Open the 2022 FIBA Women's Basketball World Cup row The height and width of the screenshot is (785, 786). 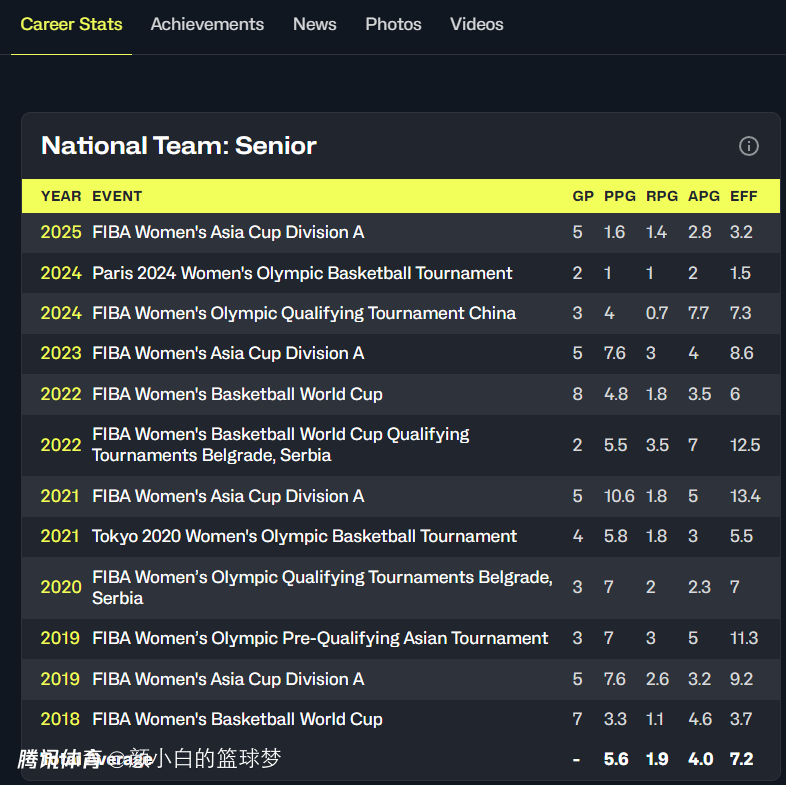point(237,394)
